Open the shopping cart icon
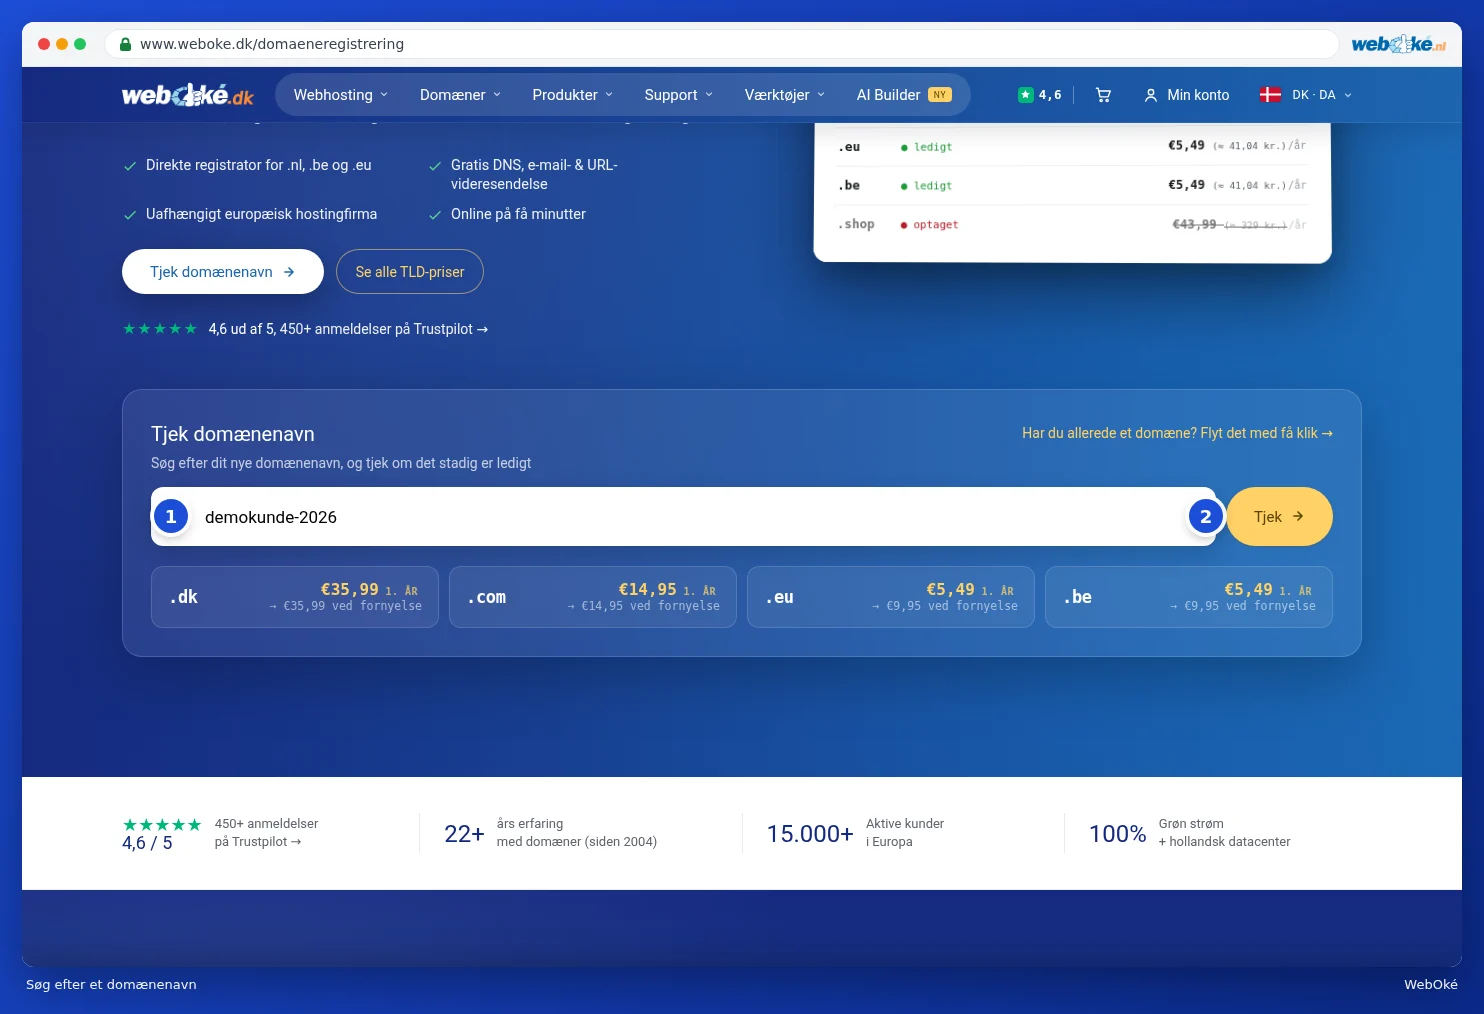 coord(1103,95)
